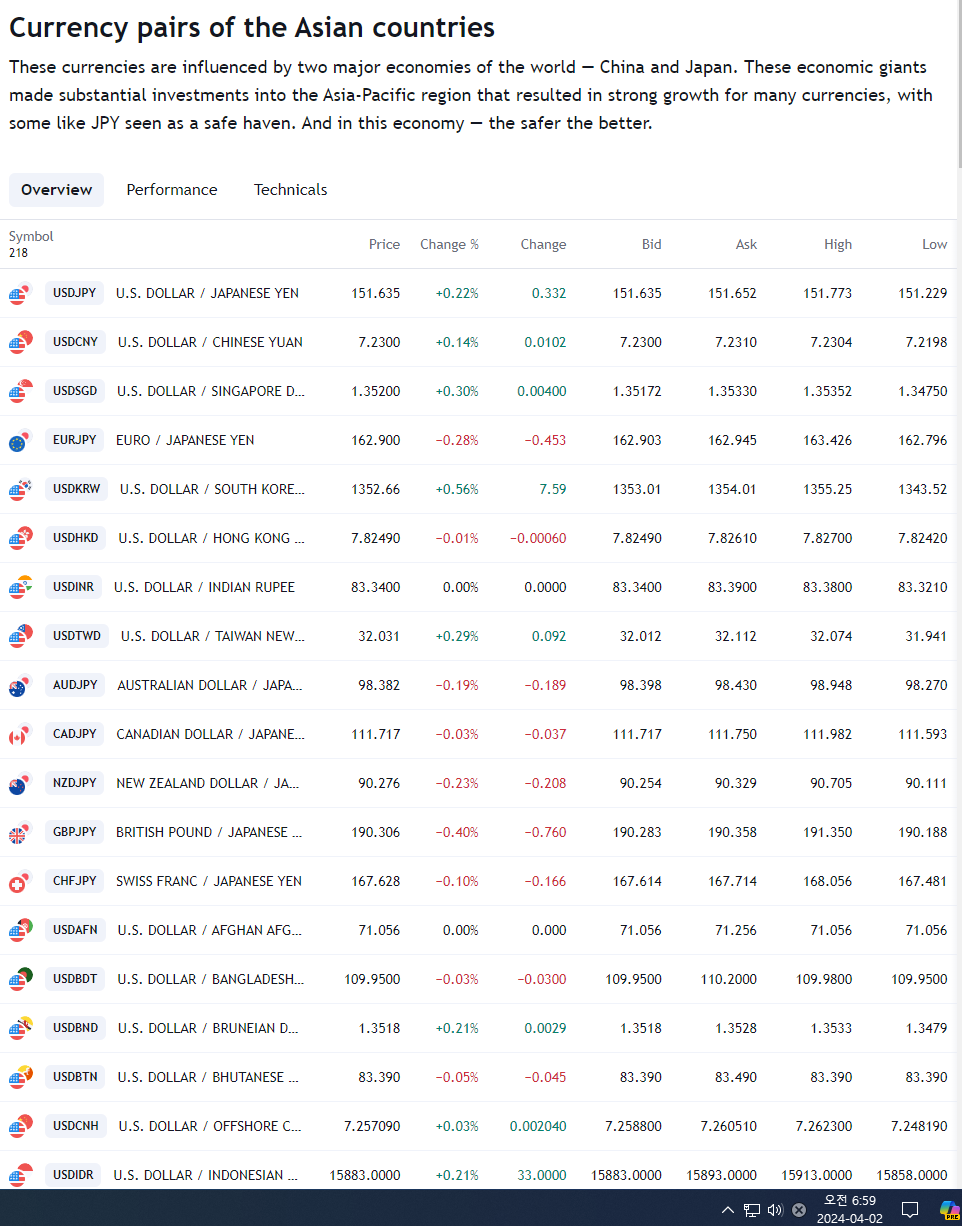
Task: Click the CHFJPY flag pair icon
Action: pyautogui.click(x=20, y=882)
